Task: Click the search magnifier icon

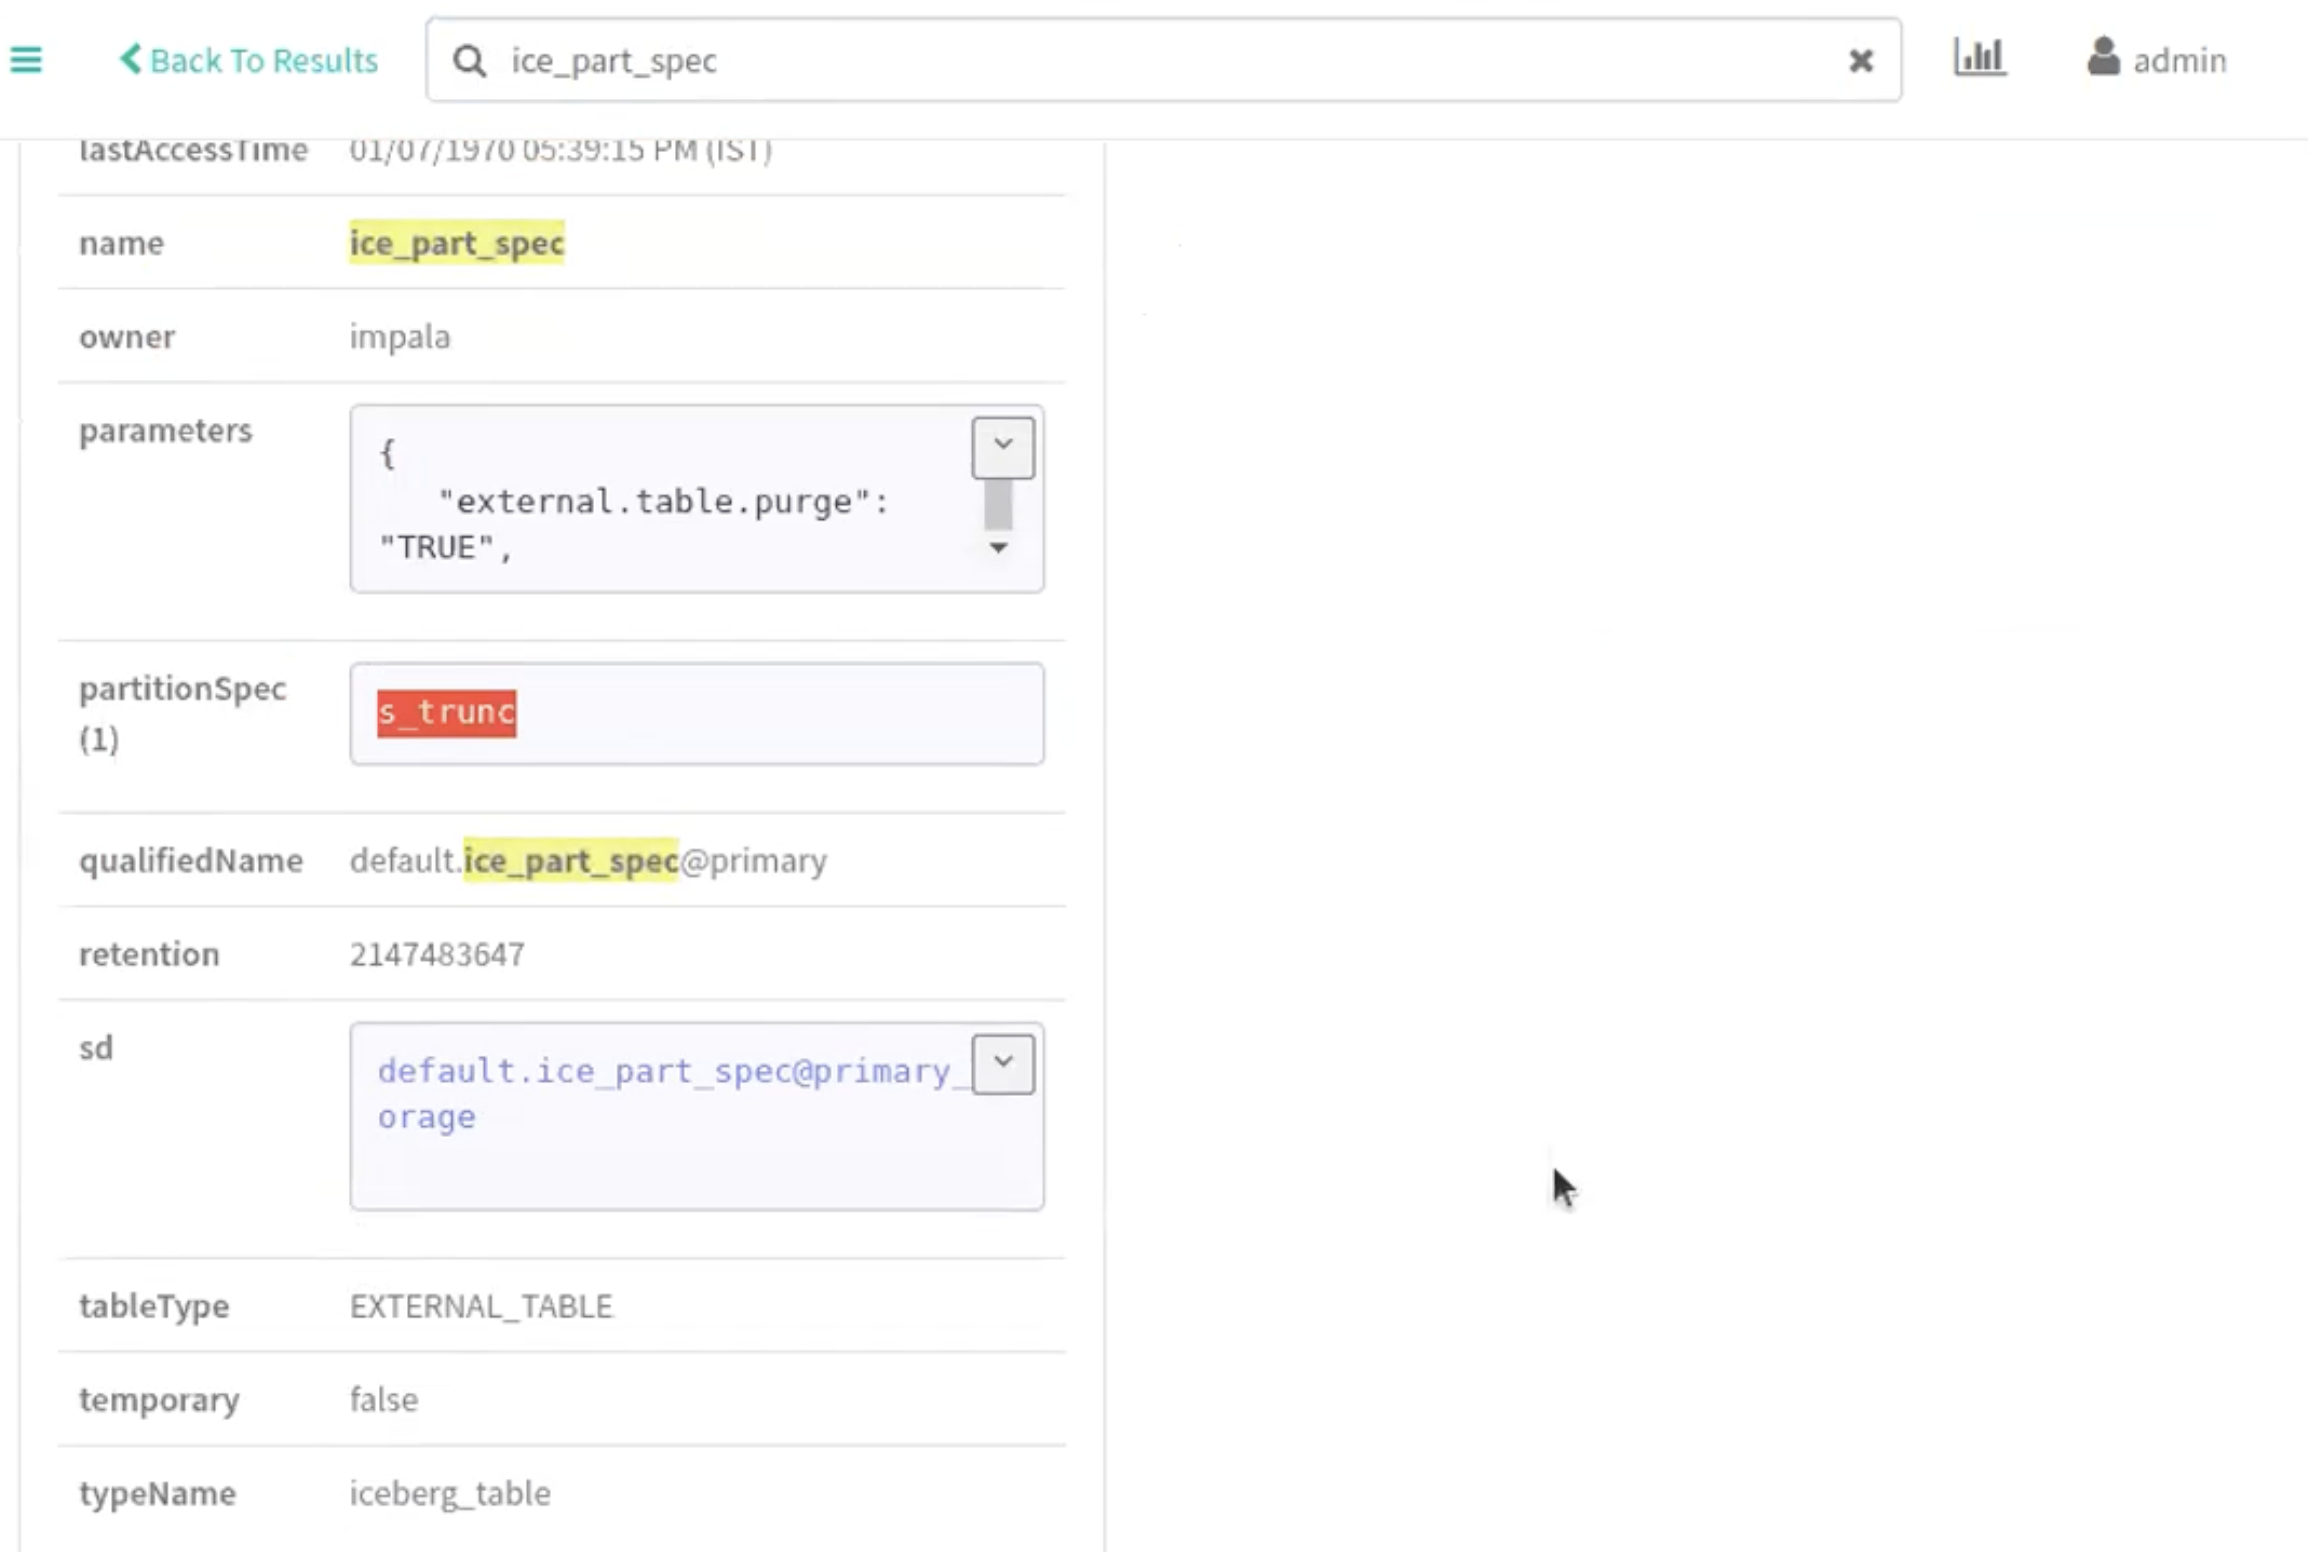Action: point(469,61)
